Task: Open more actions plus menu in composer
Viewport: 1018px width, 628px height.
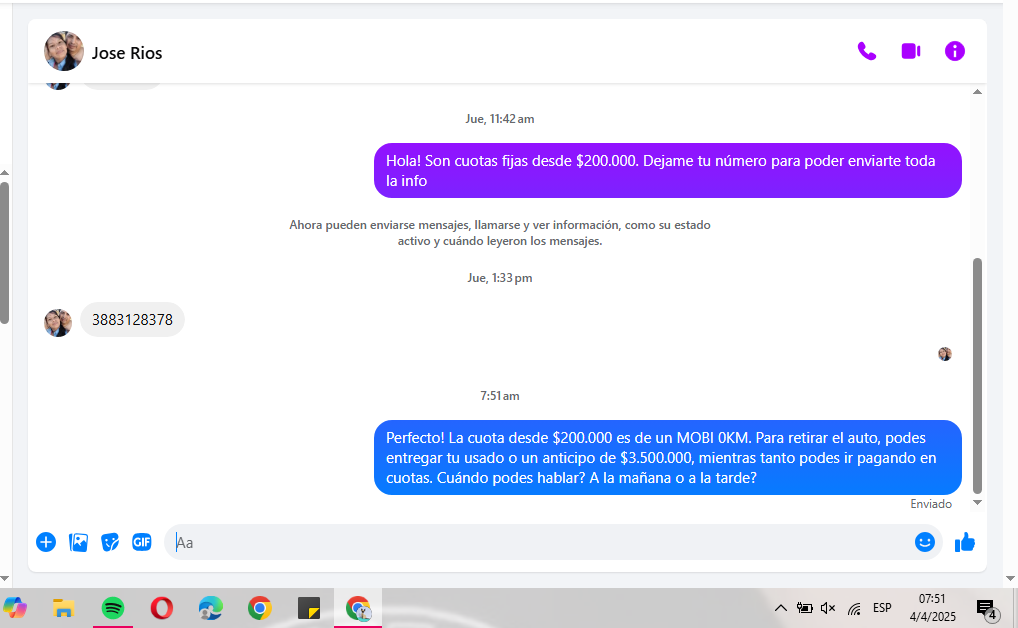Action: point(46,542)
